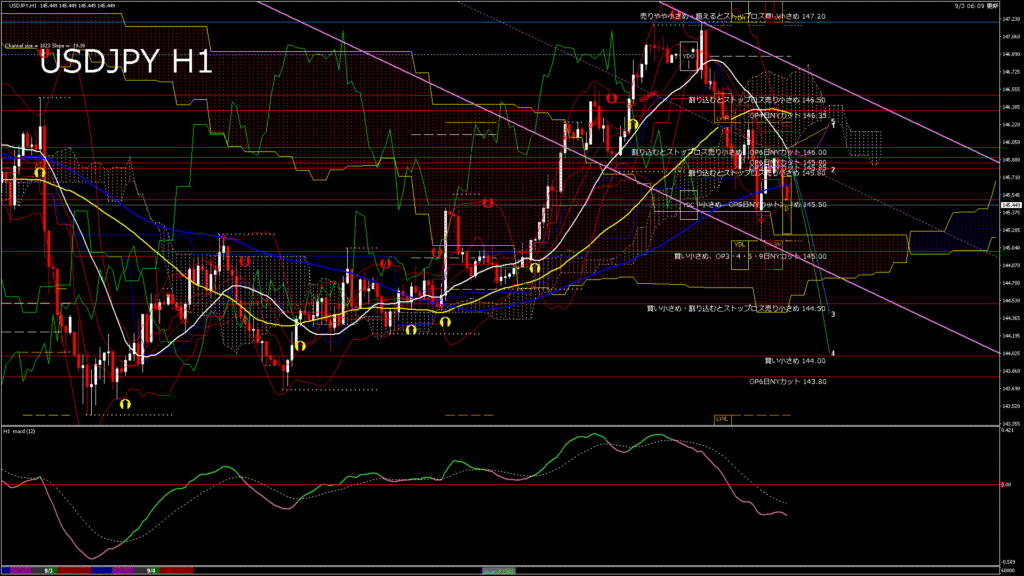Viewport: 1024px width, 576px height.
Task: Select the 9/4 date on the bottom bar
Action: [x=151, y=571]
